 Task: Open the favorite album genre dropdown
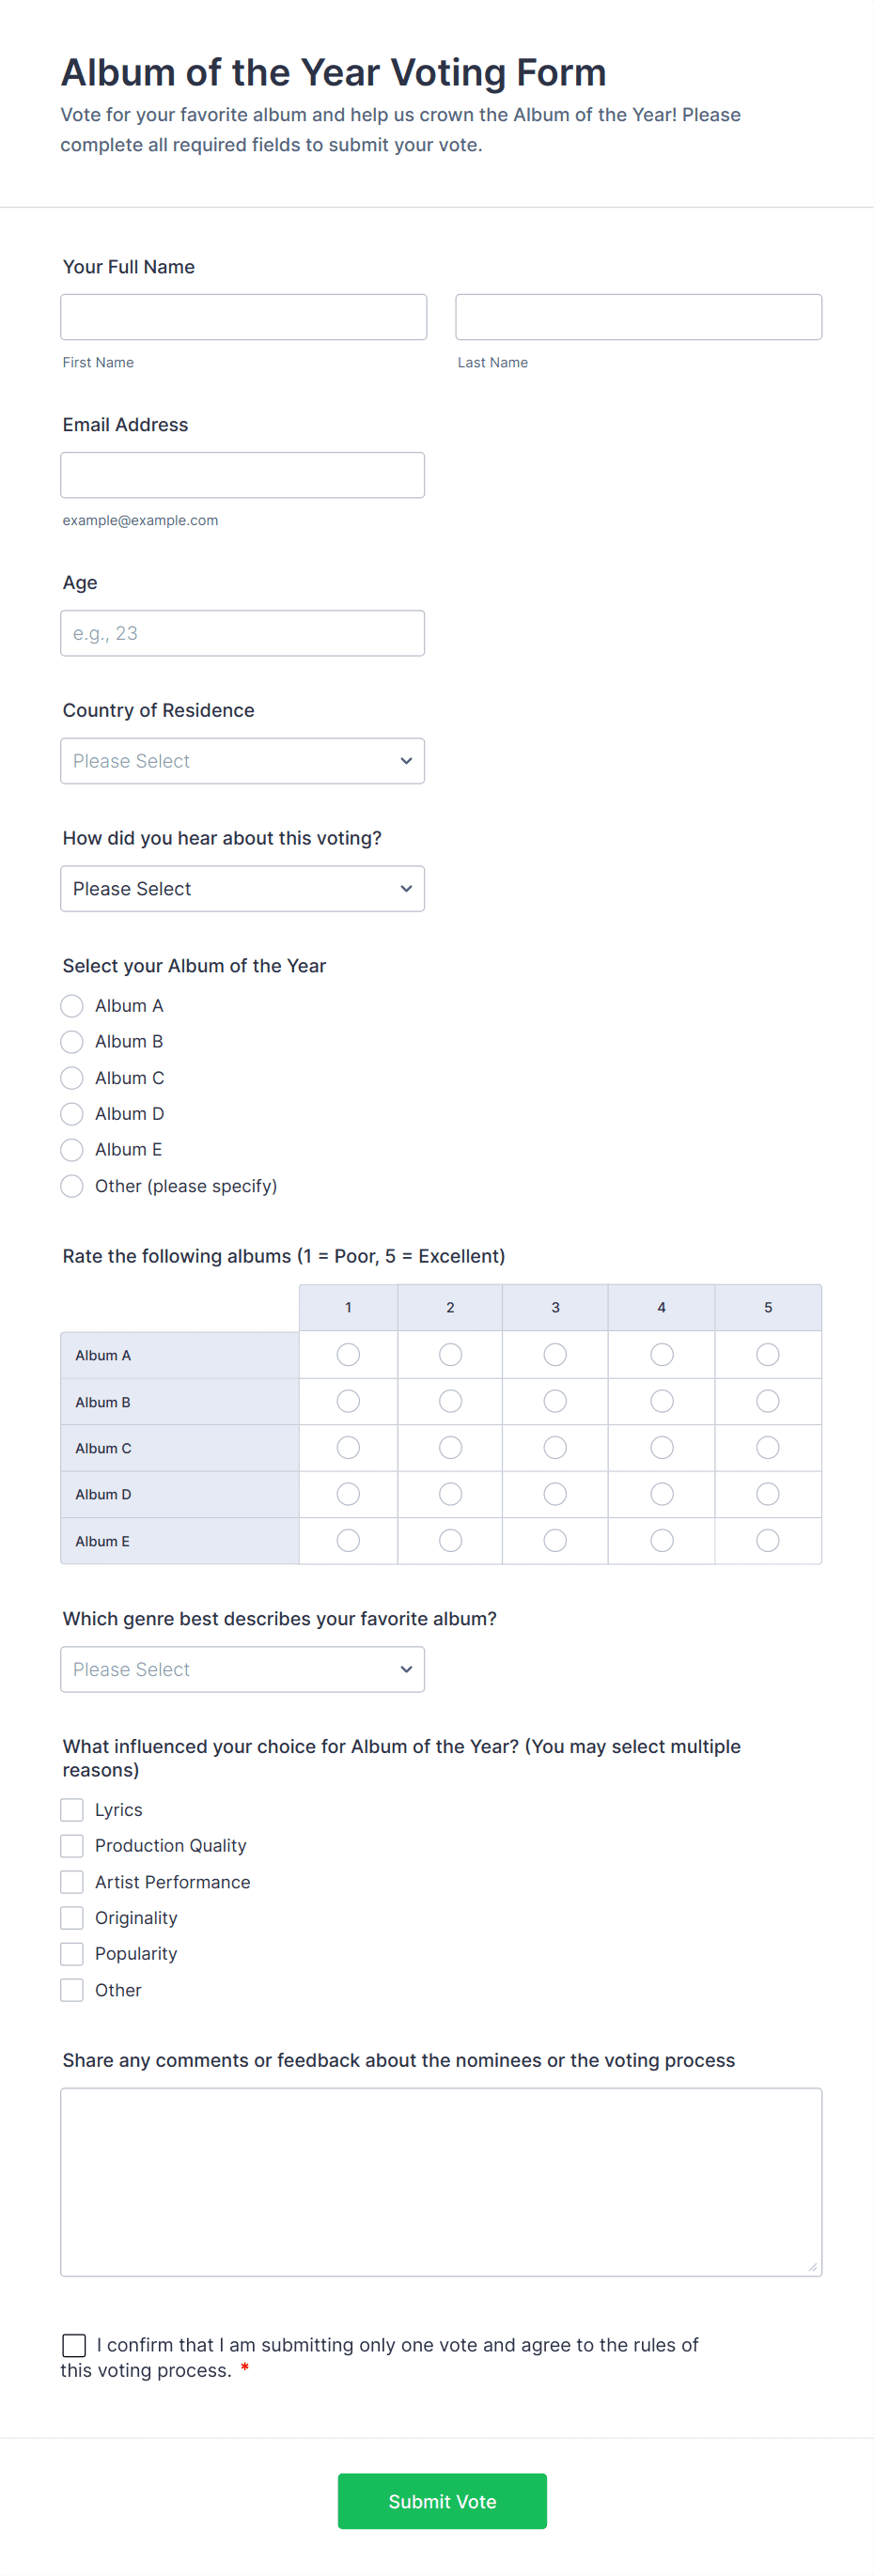[x=242, y=1669]
